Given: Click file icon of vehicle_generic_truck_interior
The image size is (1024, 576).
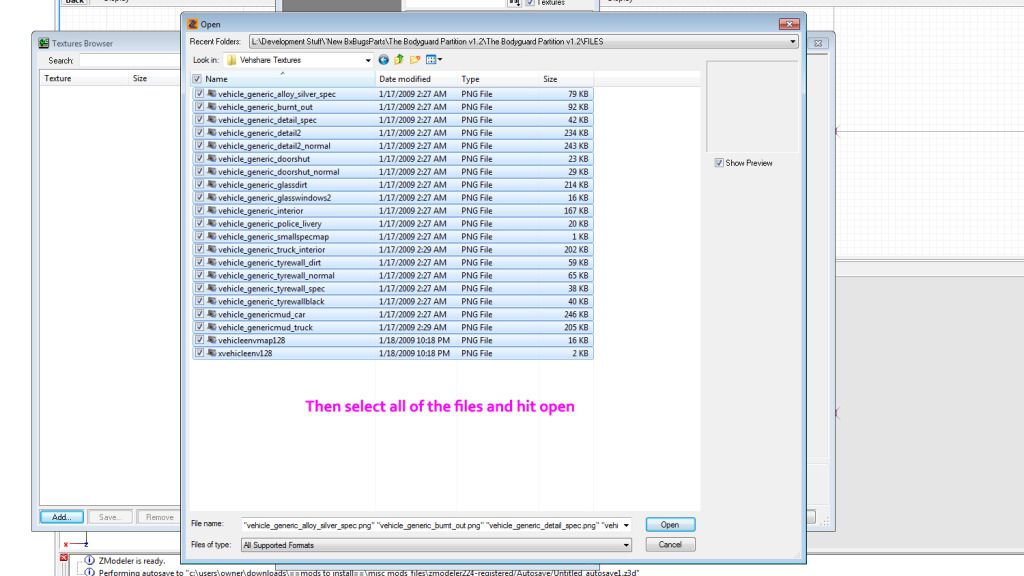Looking at the screenshot, I should [x=212, y=249].
